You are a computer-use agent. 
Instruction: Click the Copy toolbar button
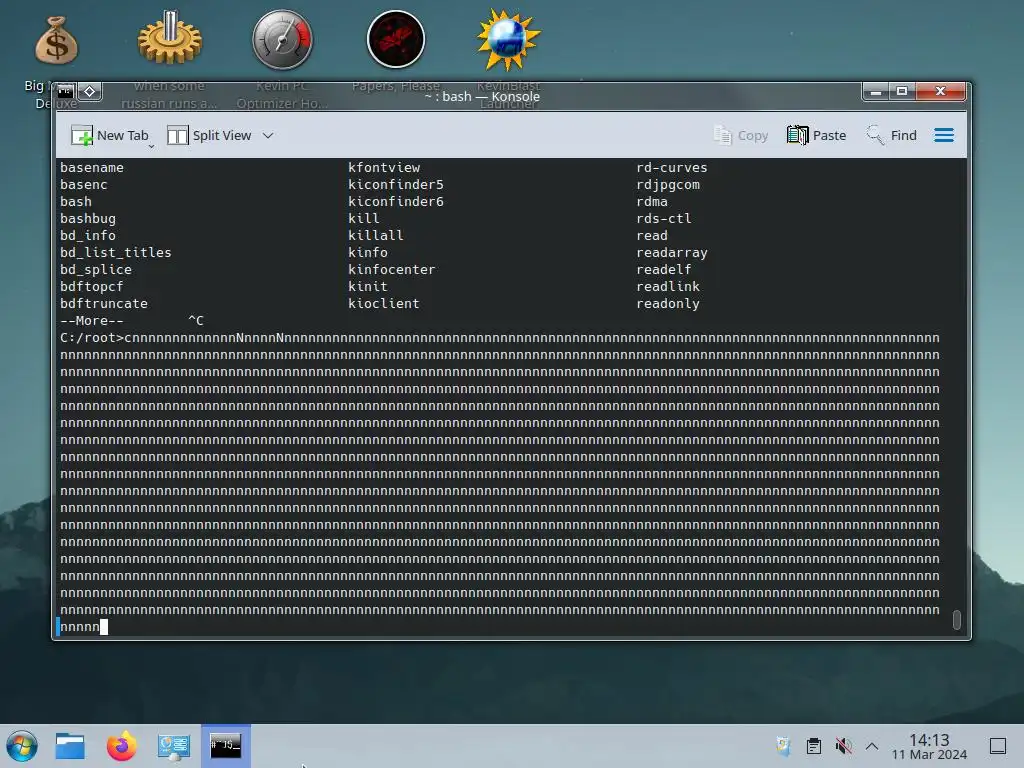741,135
